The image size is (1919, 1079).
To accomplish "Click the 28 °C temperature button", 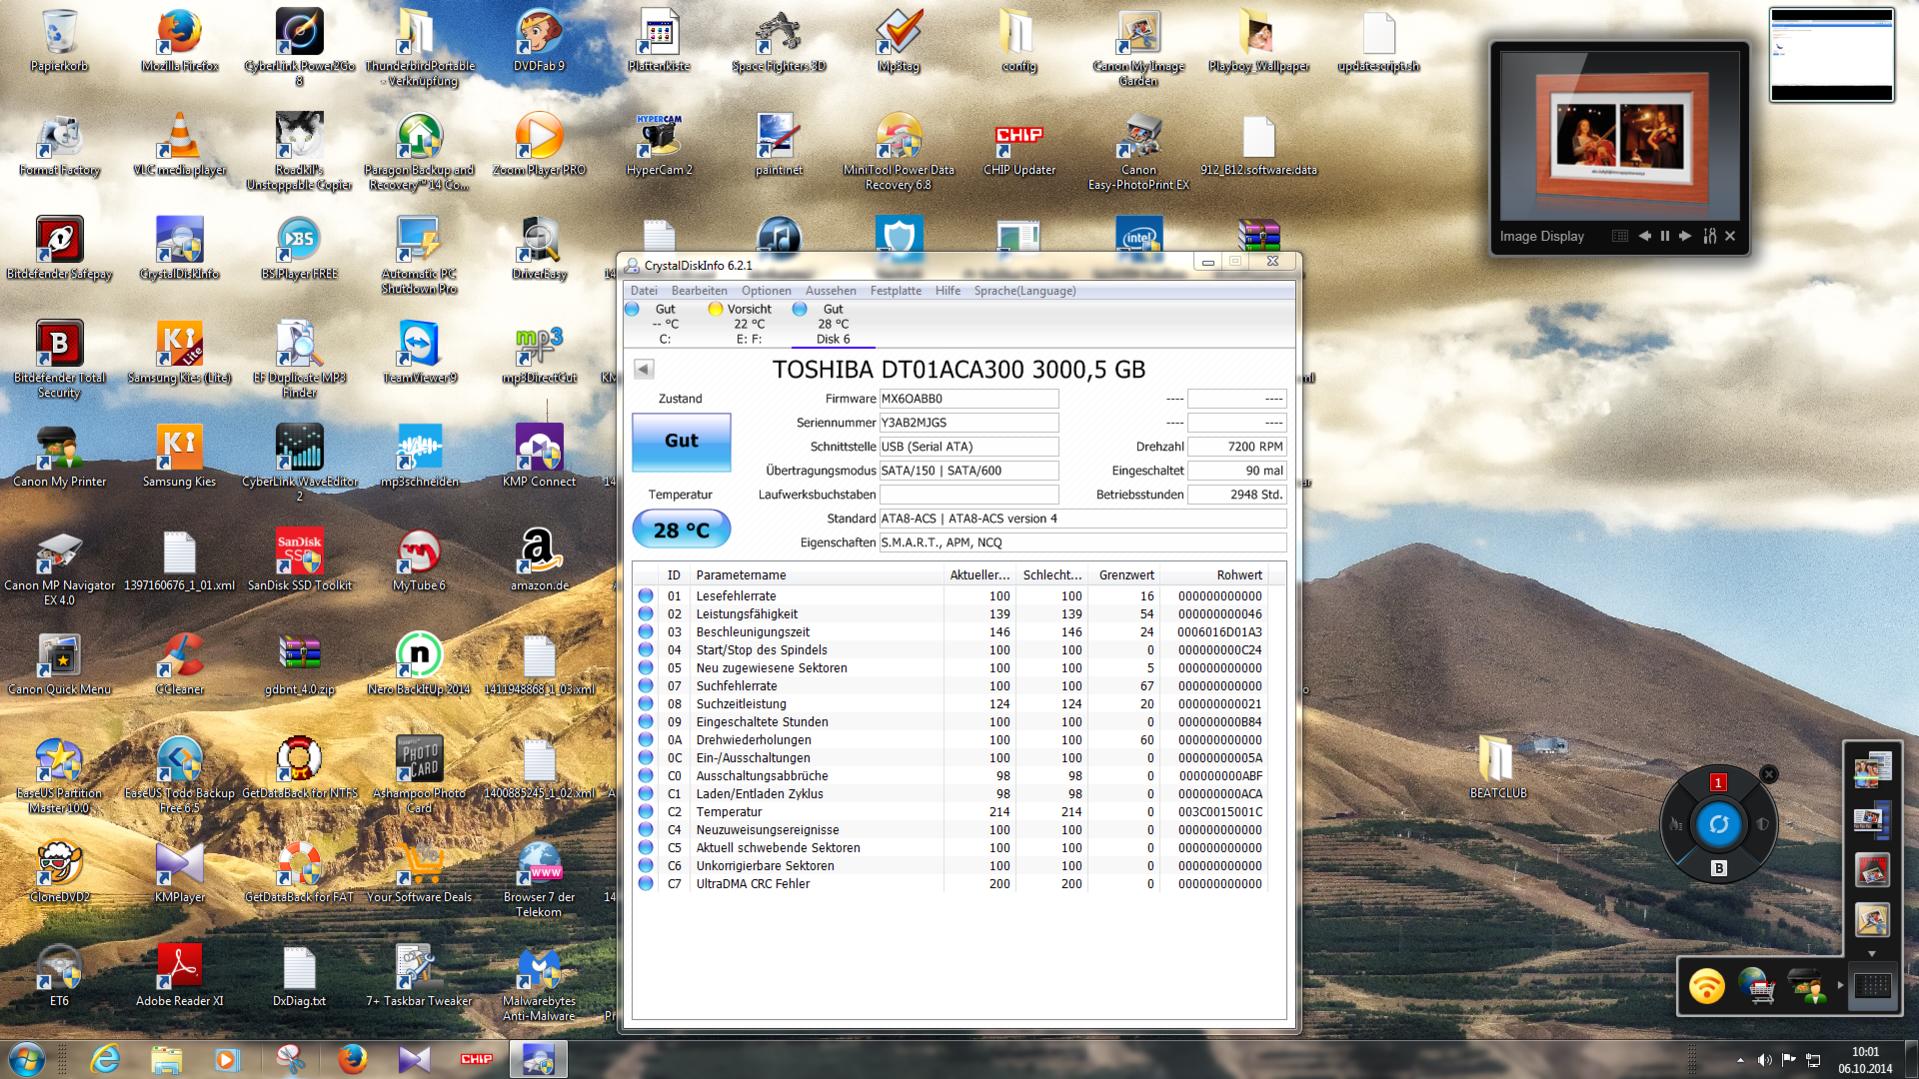I will (681, 530).
